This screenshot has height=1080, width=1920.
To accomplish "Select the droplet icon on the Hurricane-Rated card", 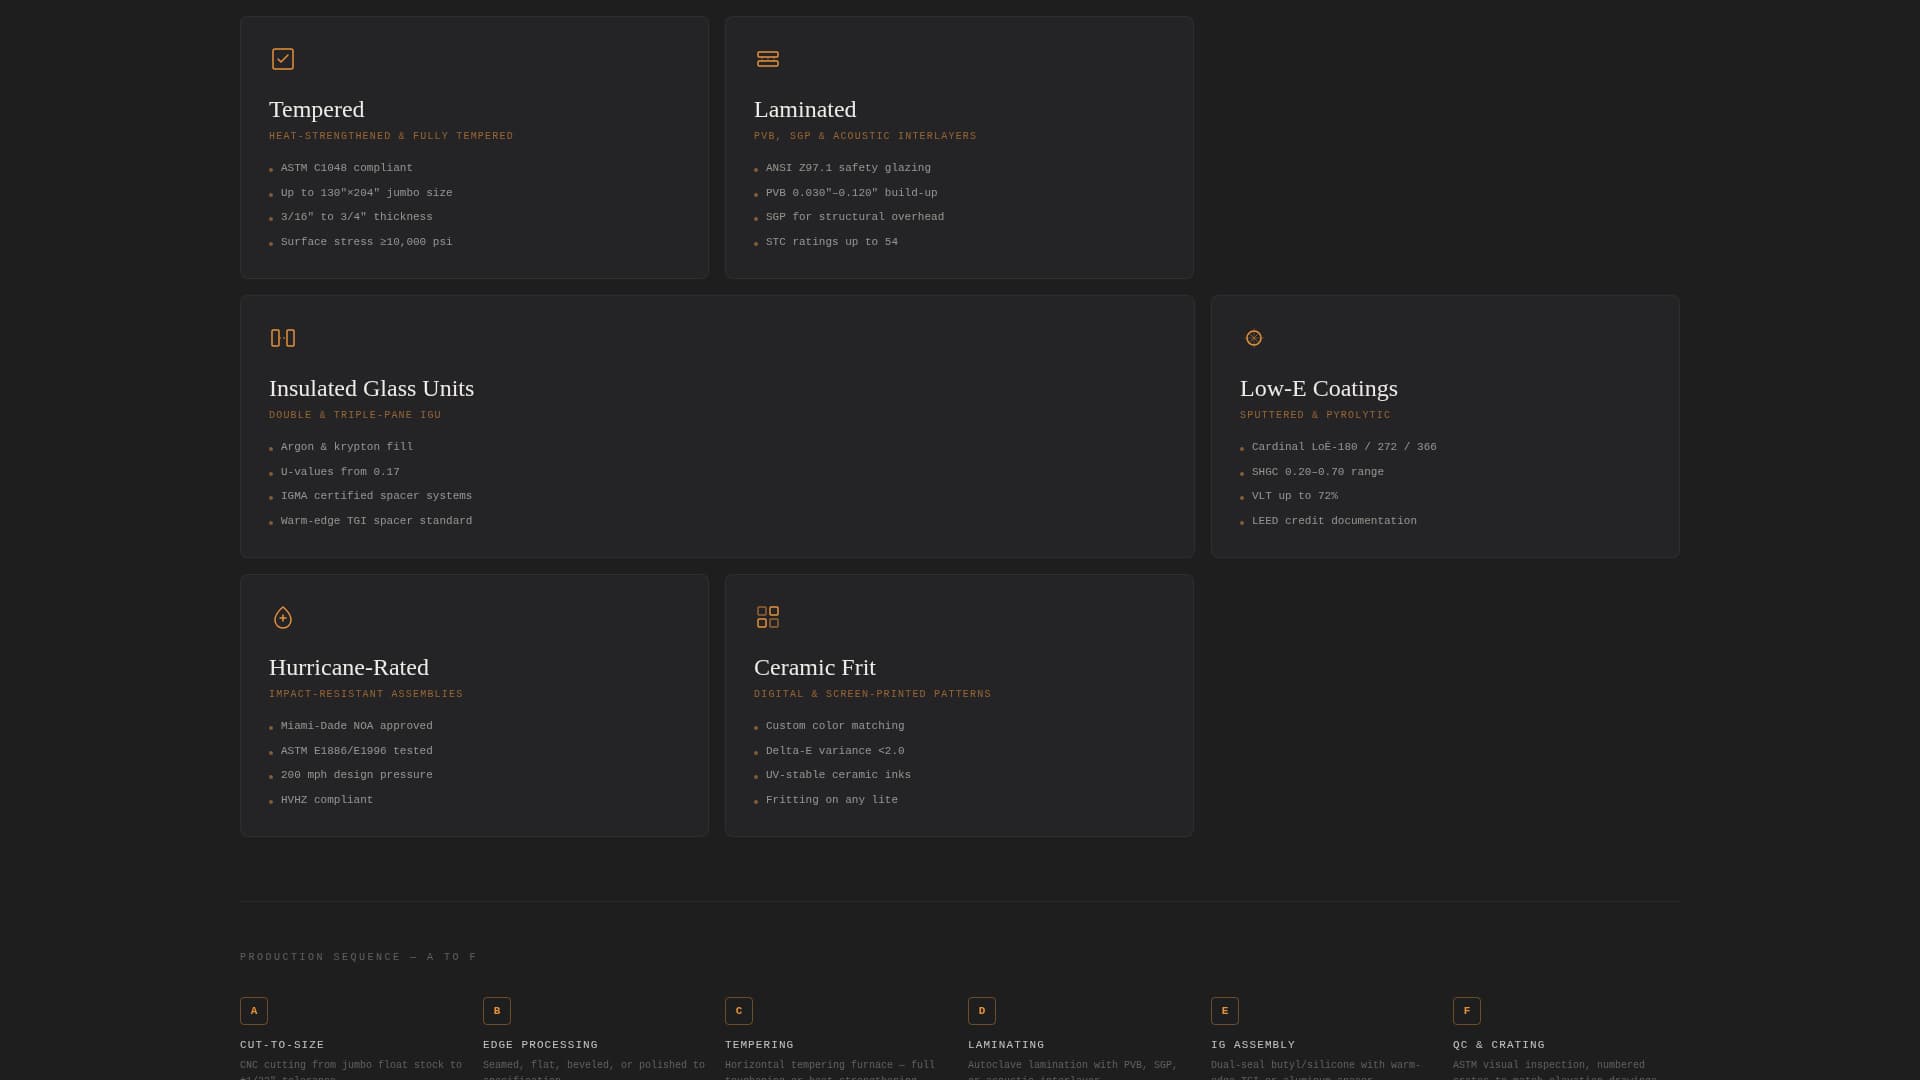I will (x=283, y=617).
